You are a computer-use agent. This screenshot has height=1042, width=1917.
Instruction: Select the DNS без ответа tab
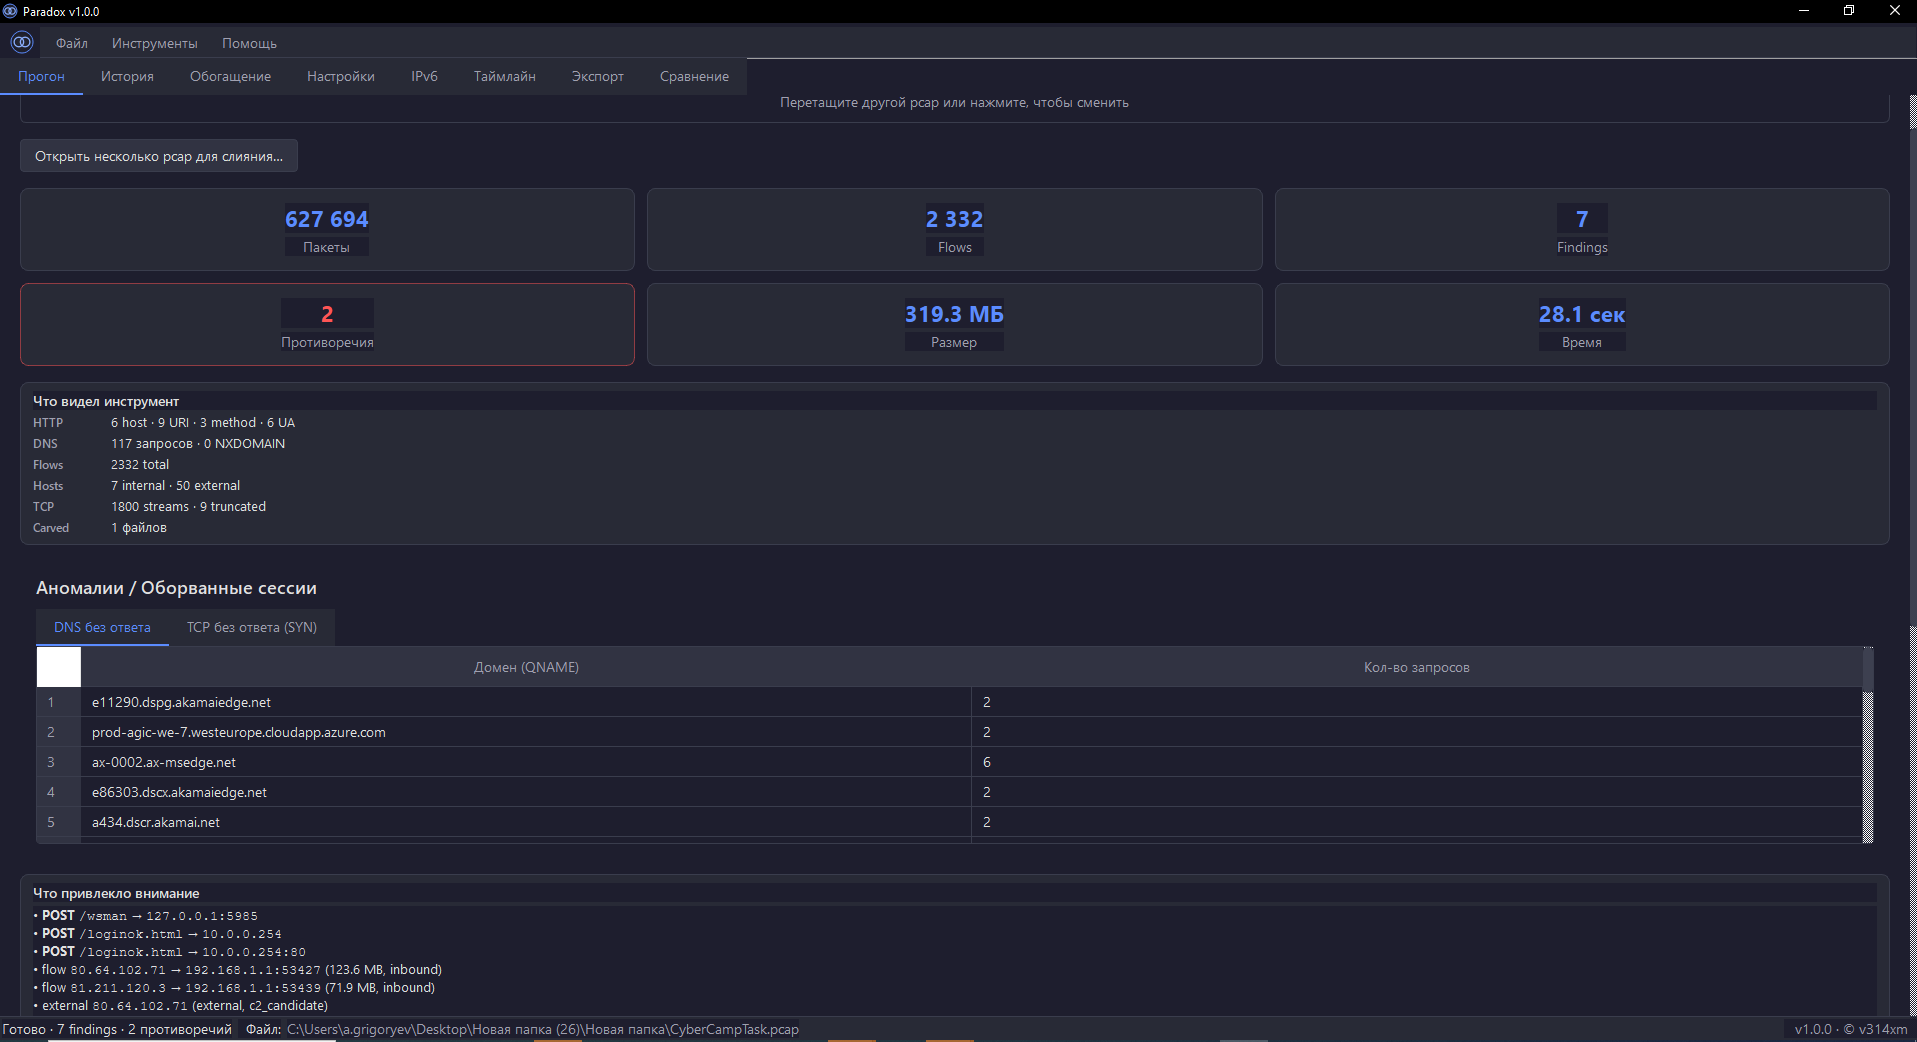pos(102,627)
